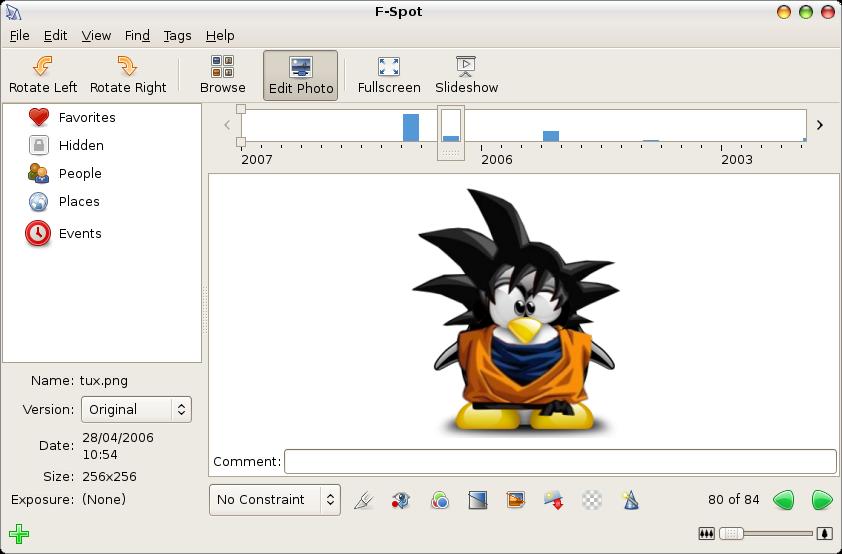The image size is (842, 554).
Task: Click the auto color wizard hat icon
Action: point(630,500)
